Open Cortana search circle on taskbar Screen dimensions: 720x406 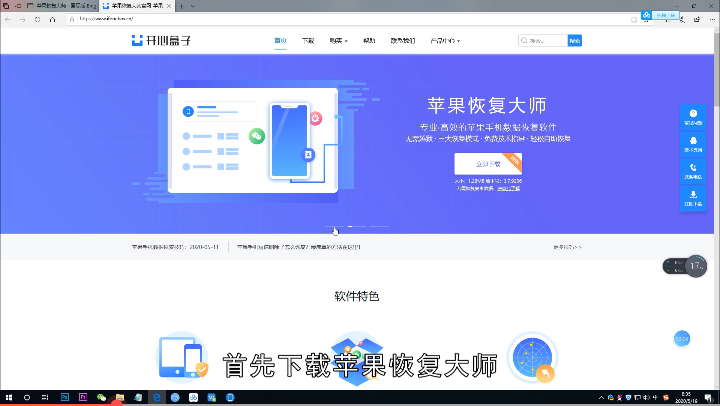click(x=27, y=397)
